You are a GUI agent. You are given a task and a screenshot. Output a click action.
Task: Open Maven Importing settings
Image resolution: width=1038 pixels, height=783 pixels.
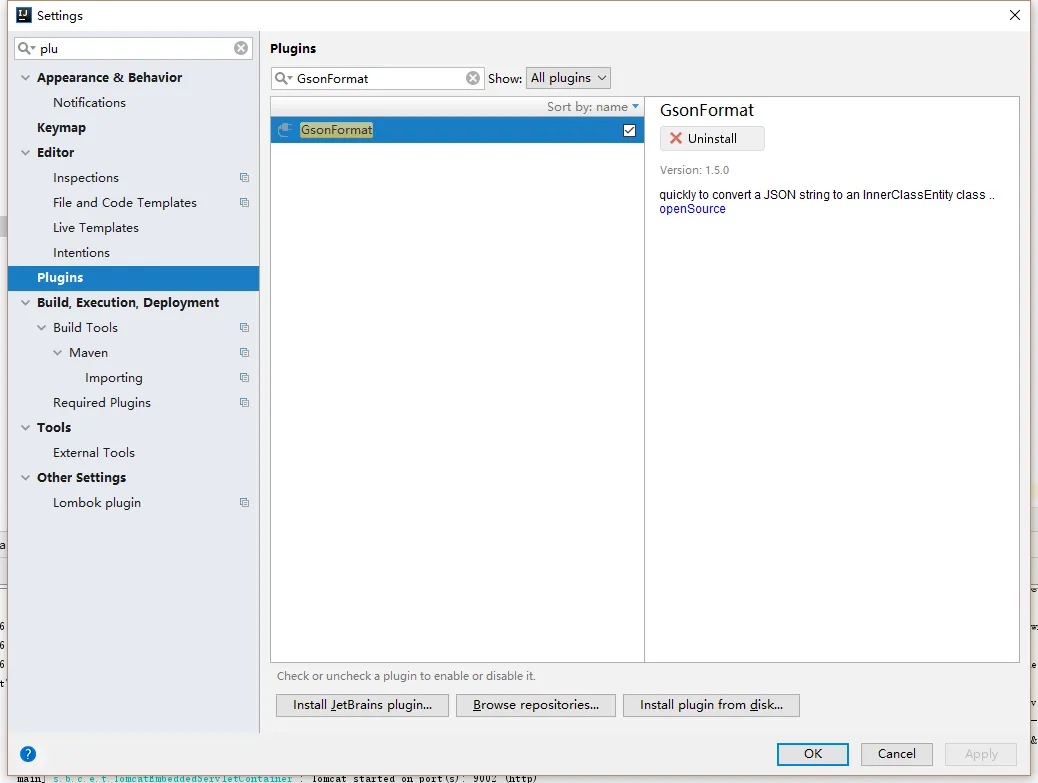(114, 378)
